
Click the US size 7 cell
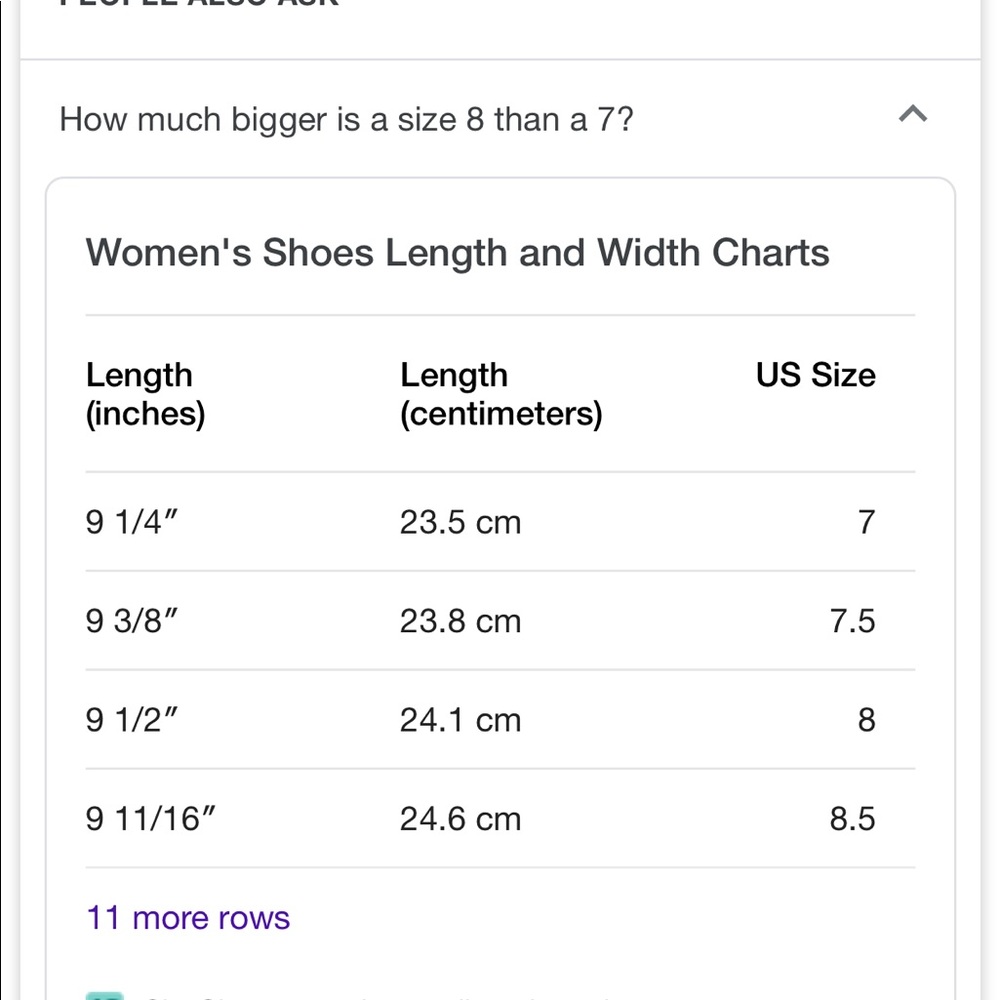click(866, 522)
